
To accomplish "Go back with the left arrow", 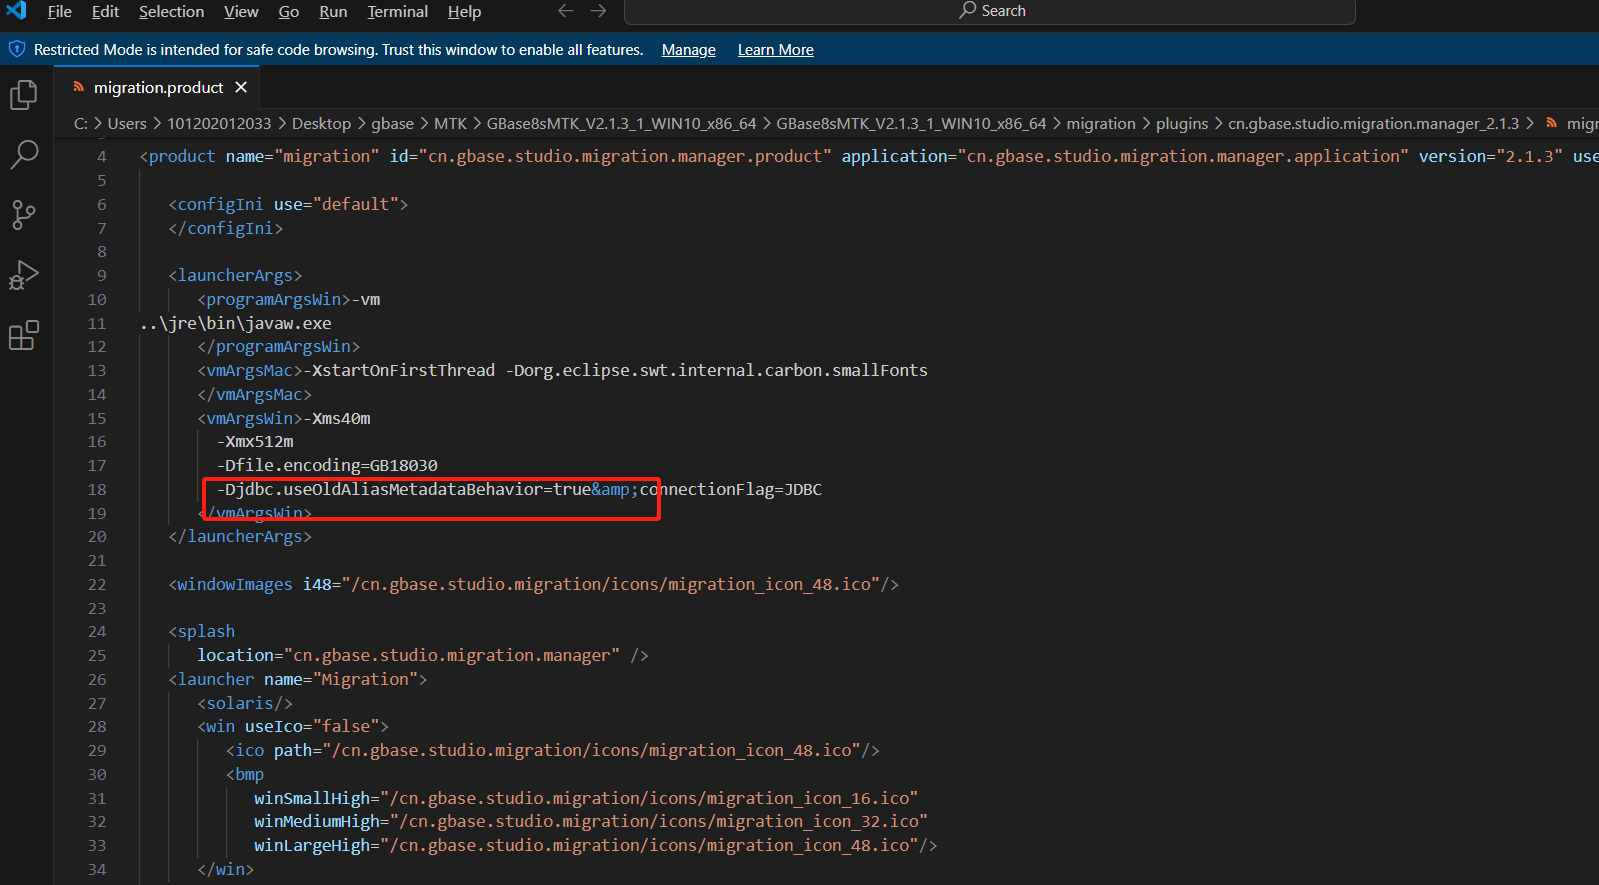I will [566, 11].
